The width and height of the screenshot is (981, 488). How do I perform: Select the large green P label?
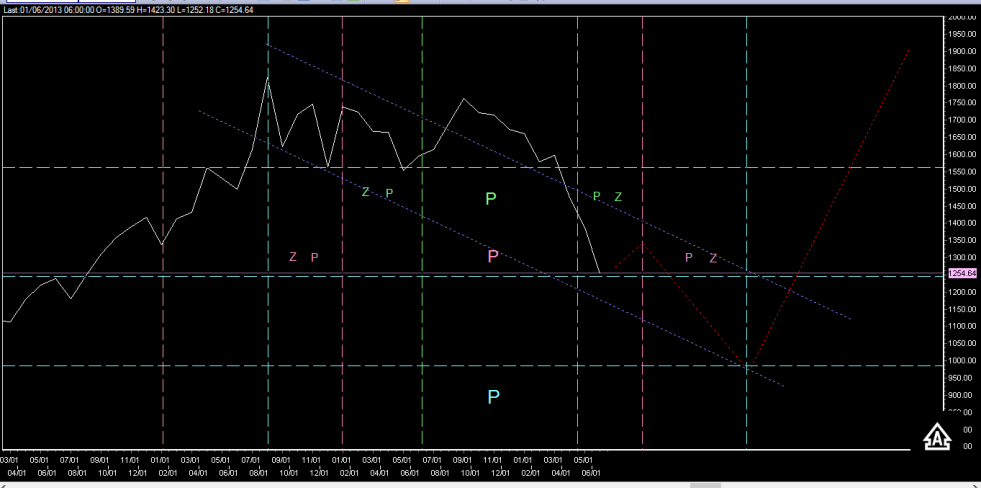[x=491, y=199]
